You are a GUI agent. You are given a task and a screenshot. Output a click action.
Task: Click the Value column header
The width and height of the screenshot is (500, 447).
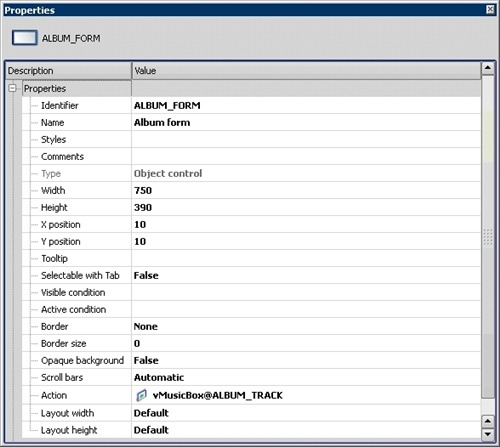tap(306, 71)
